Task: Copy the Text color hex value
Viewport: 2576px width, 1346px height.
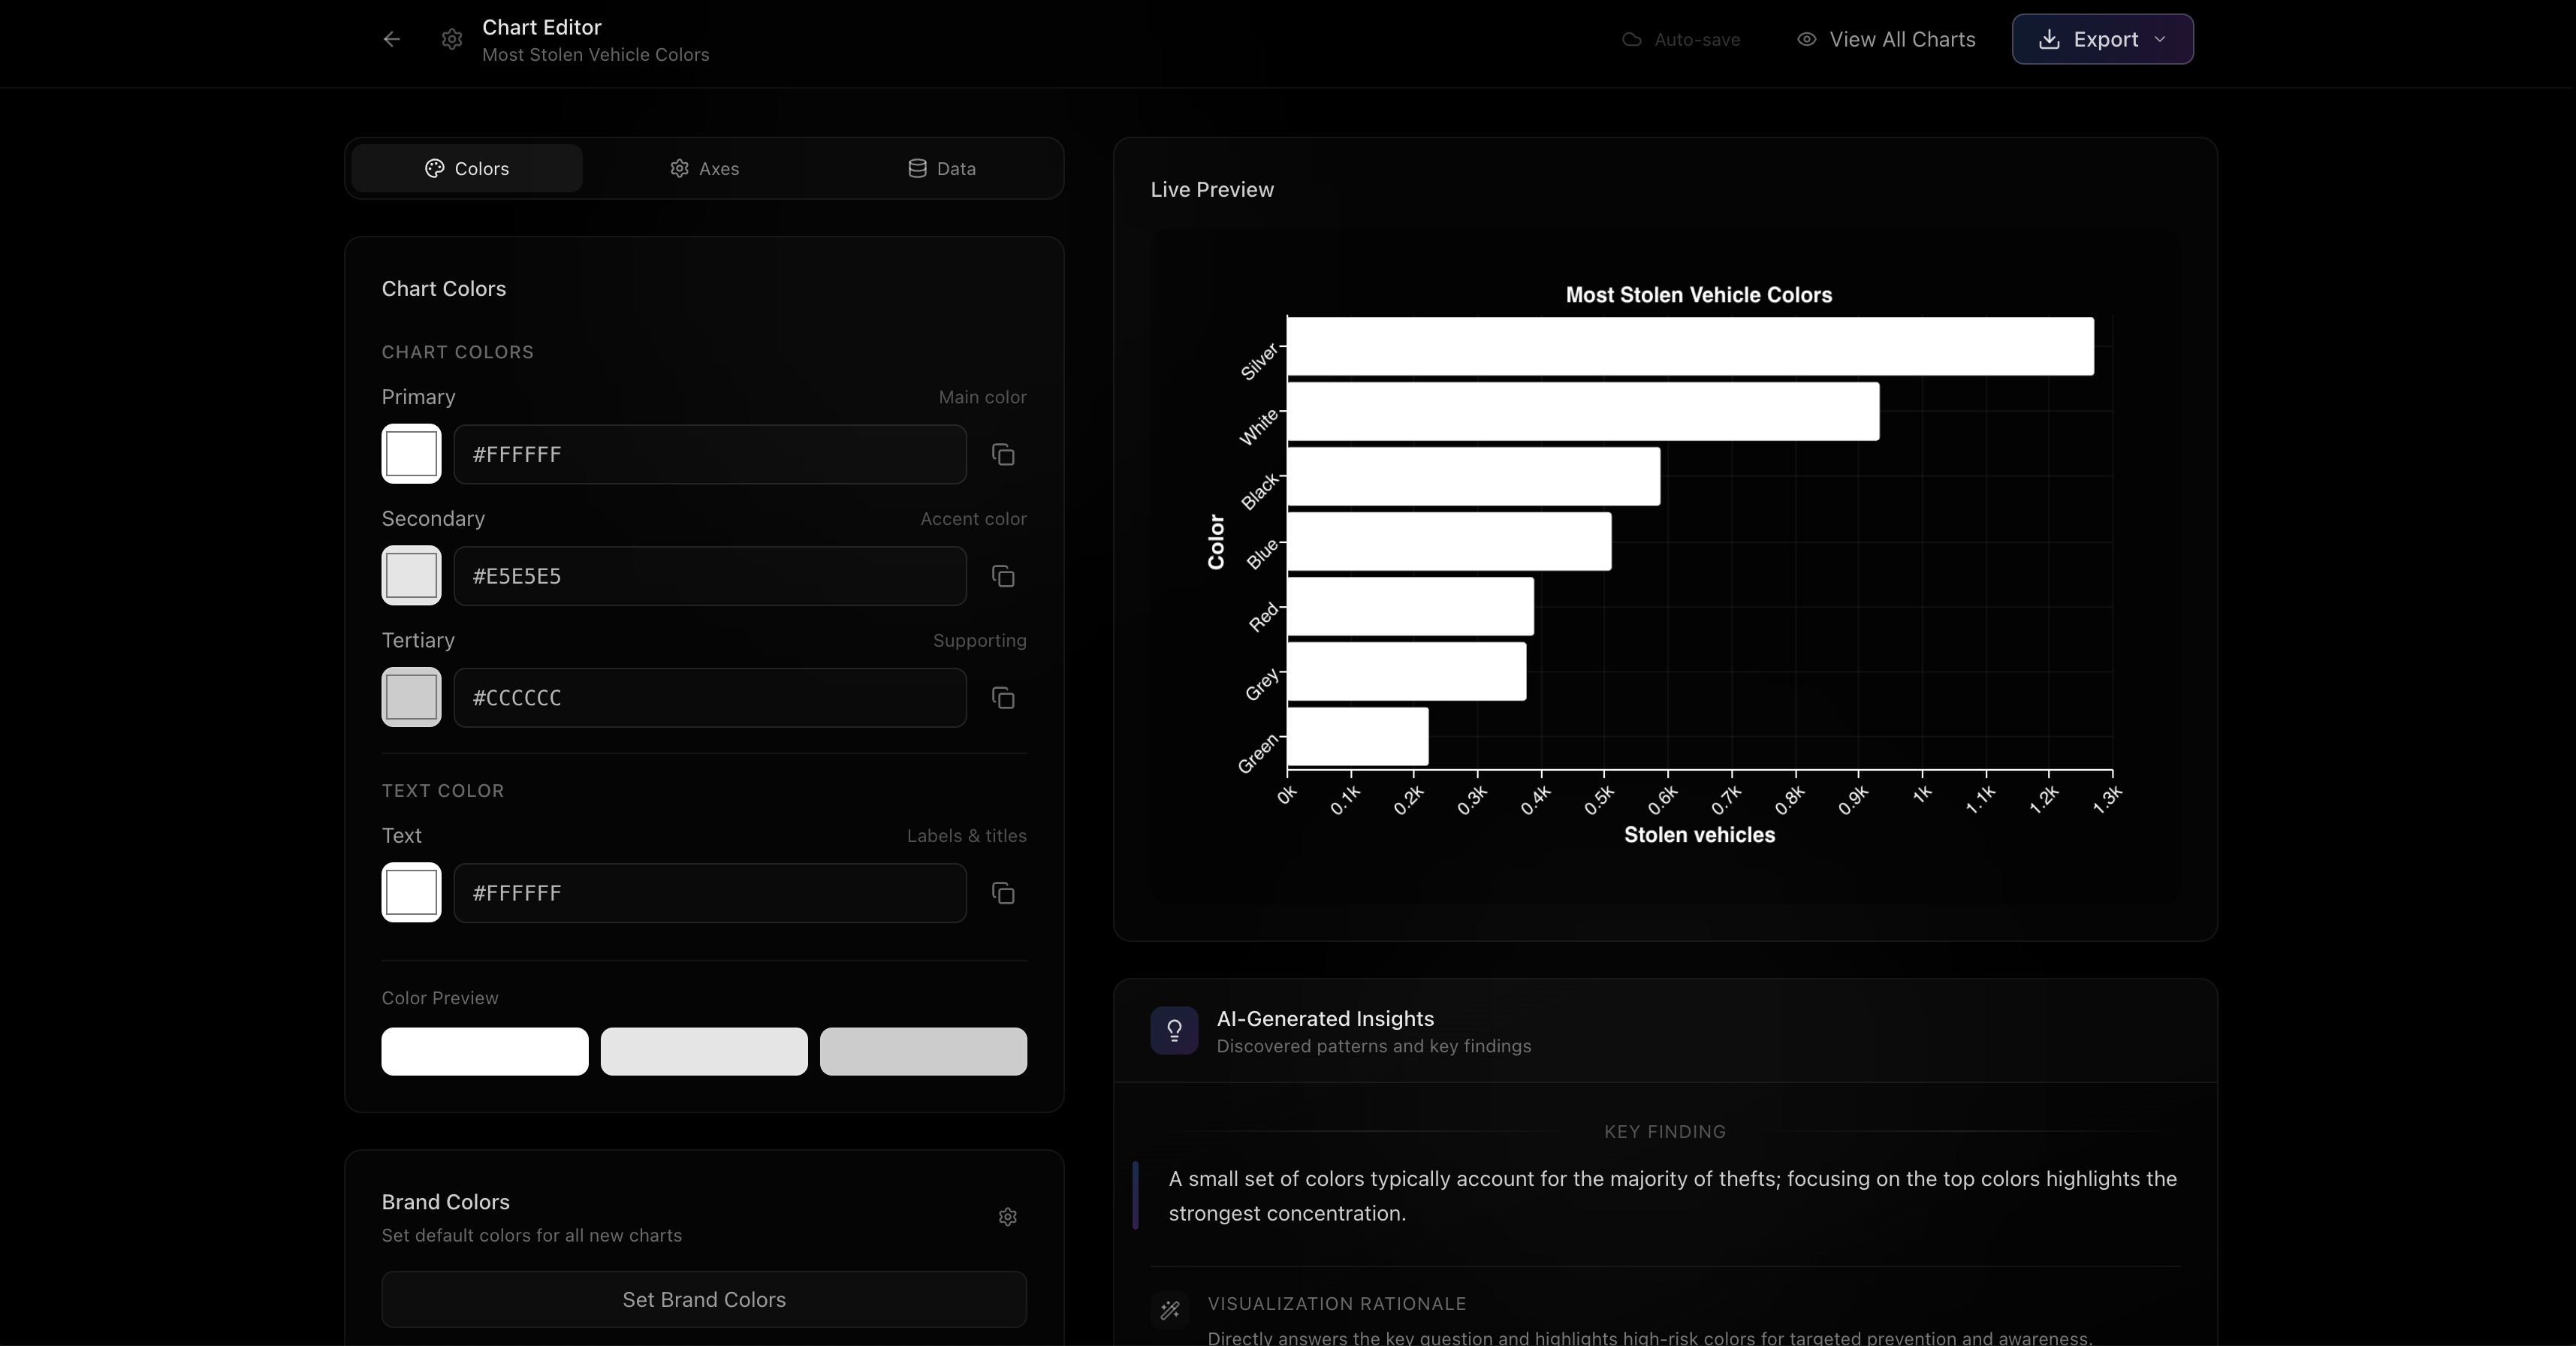Action: click(x=1003, y=893)
